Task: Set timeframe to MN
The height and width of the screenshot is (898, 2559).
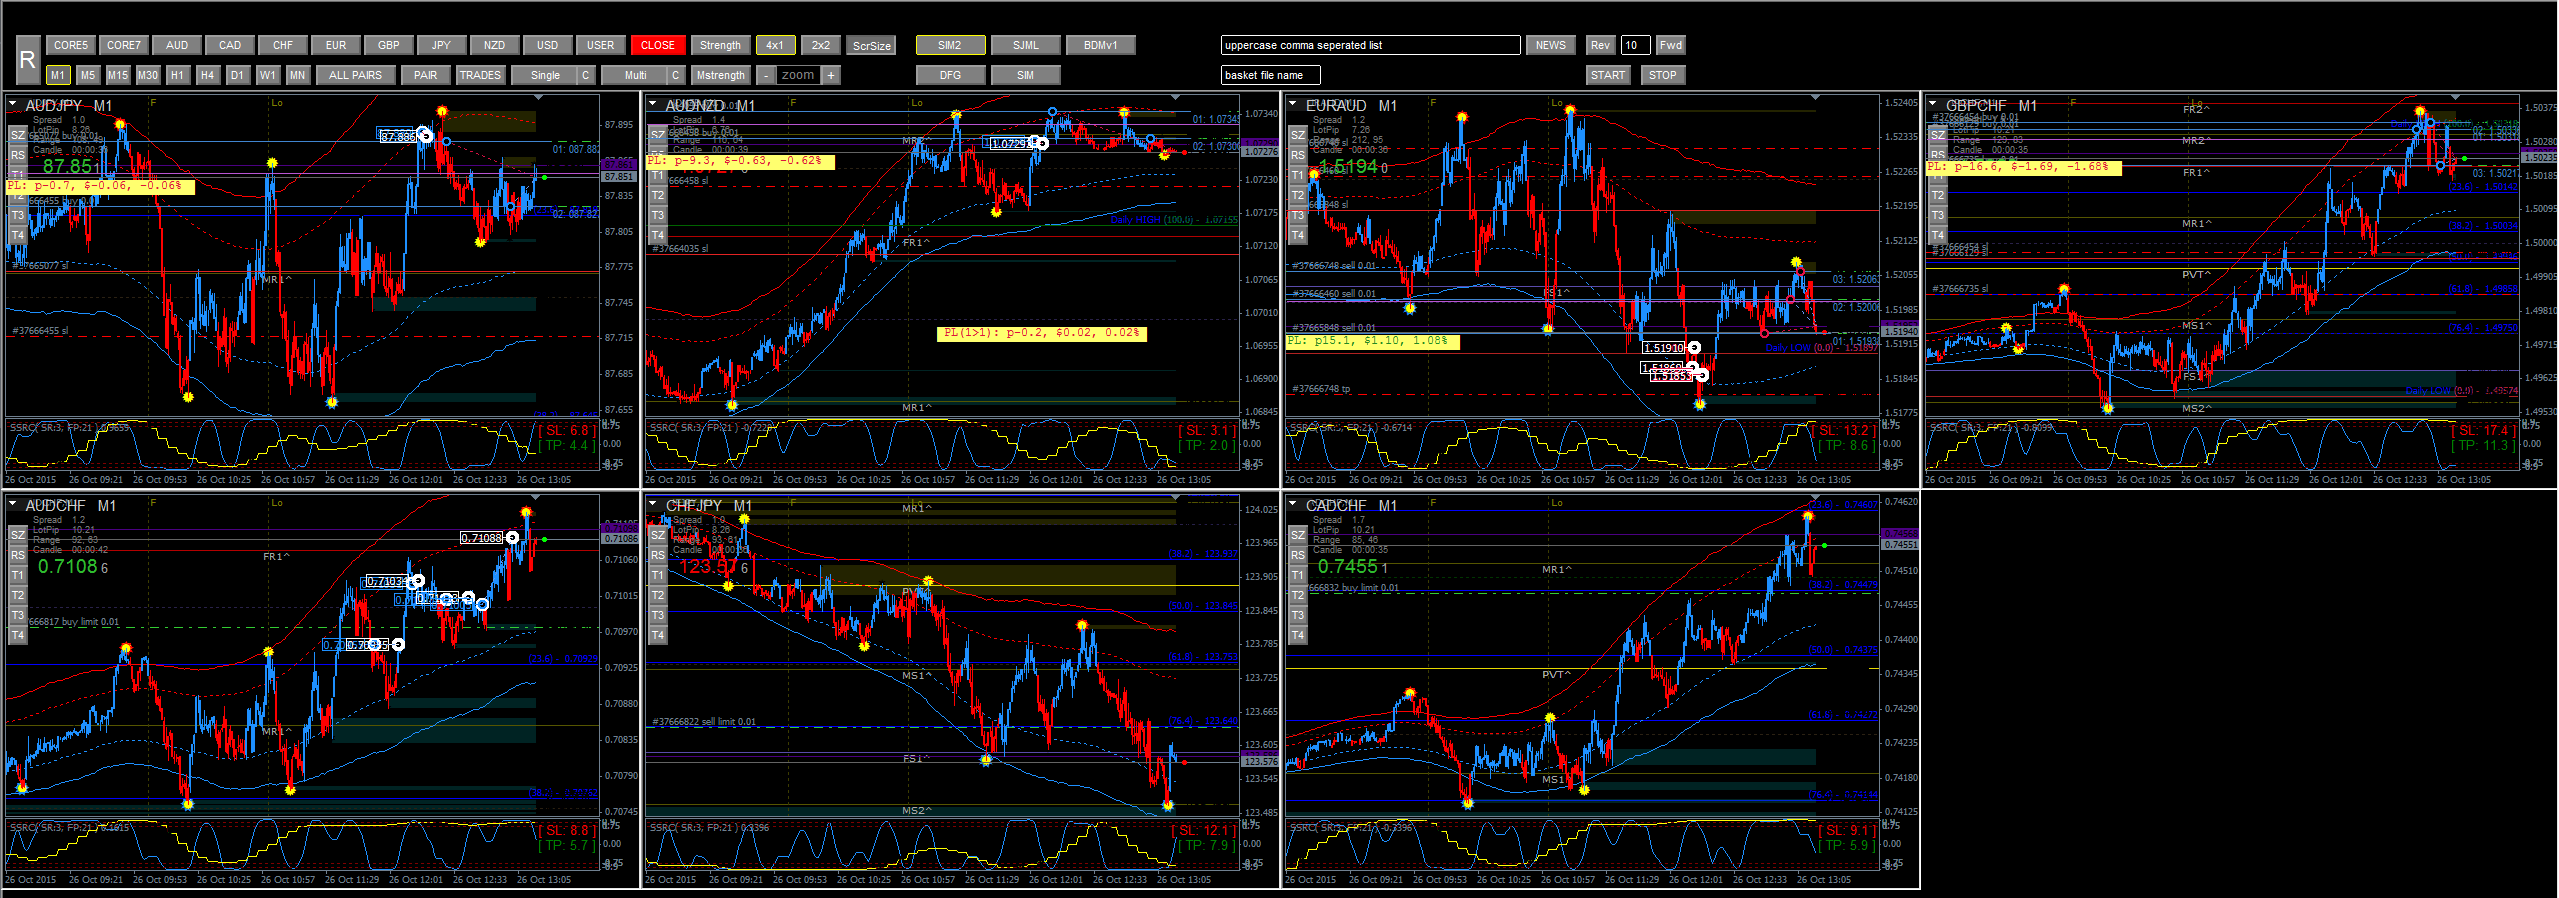Action: point(297,75)
